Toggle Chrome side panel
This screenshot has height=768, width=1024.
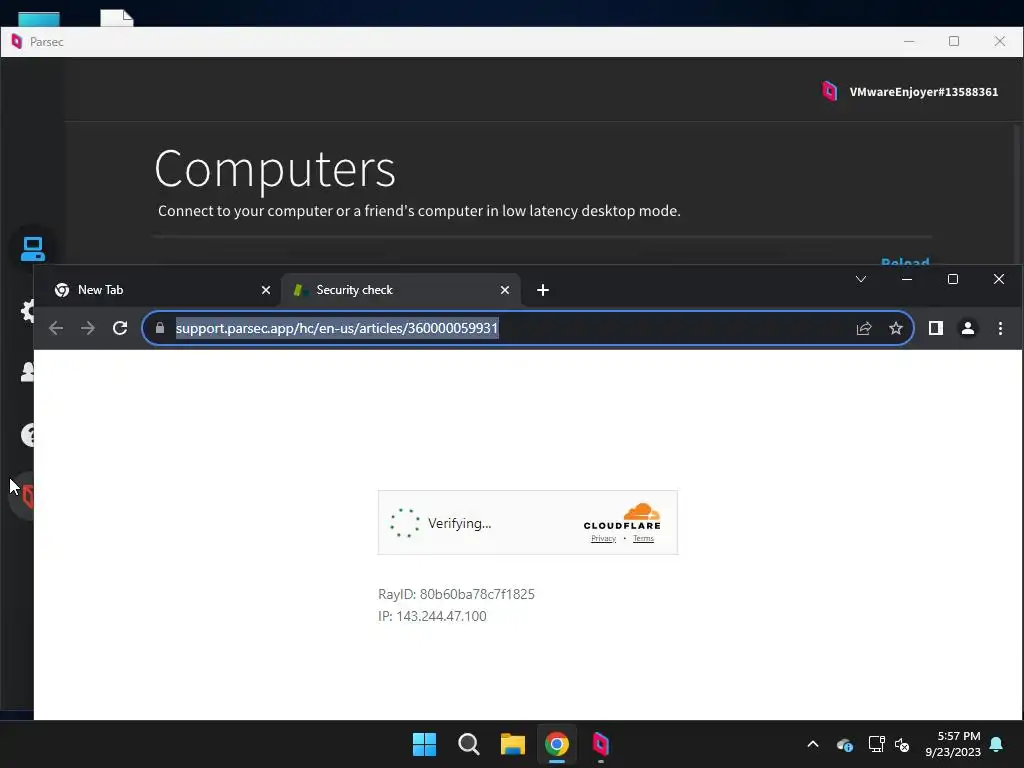(x=936, y=328)
